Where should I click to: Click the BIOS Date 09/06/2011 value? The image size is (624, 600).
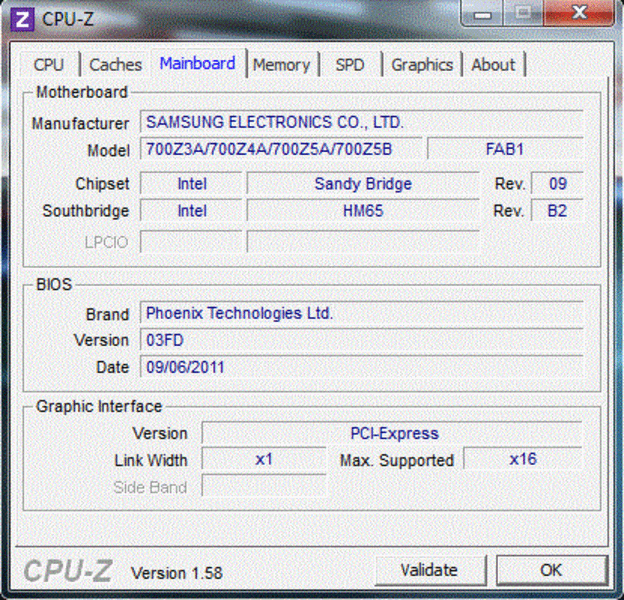pos(361,367)
